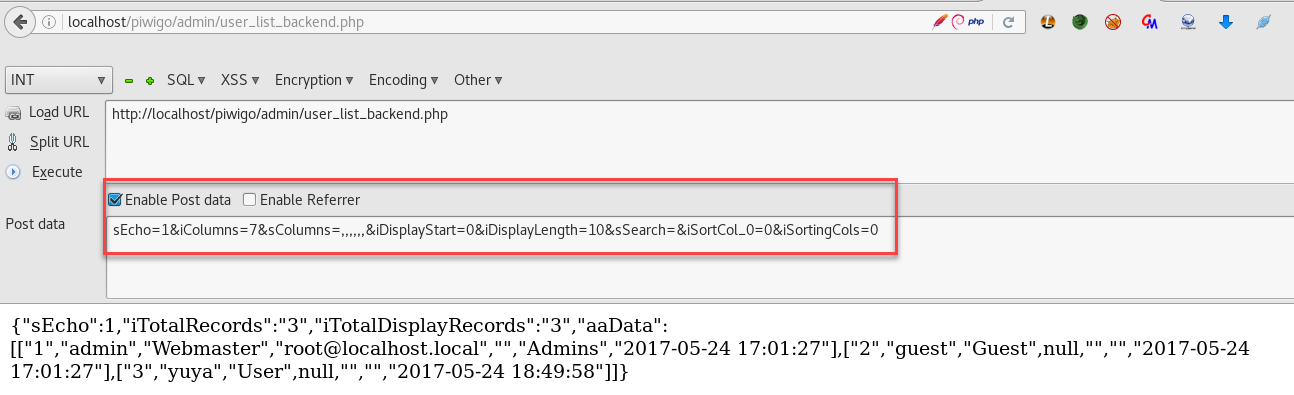Click the Load URL button
Viewport: 1294px width, 395px height.
[48, 112]
